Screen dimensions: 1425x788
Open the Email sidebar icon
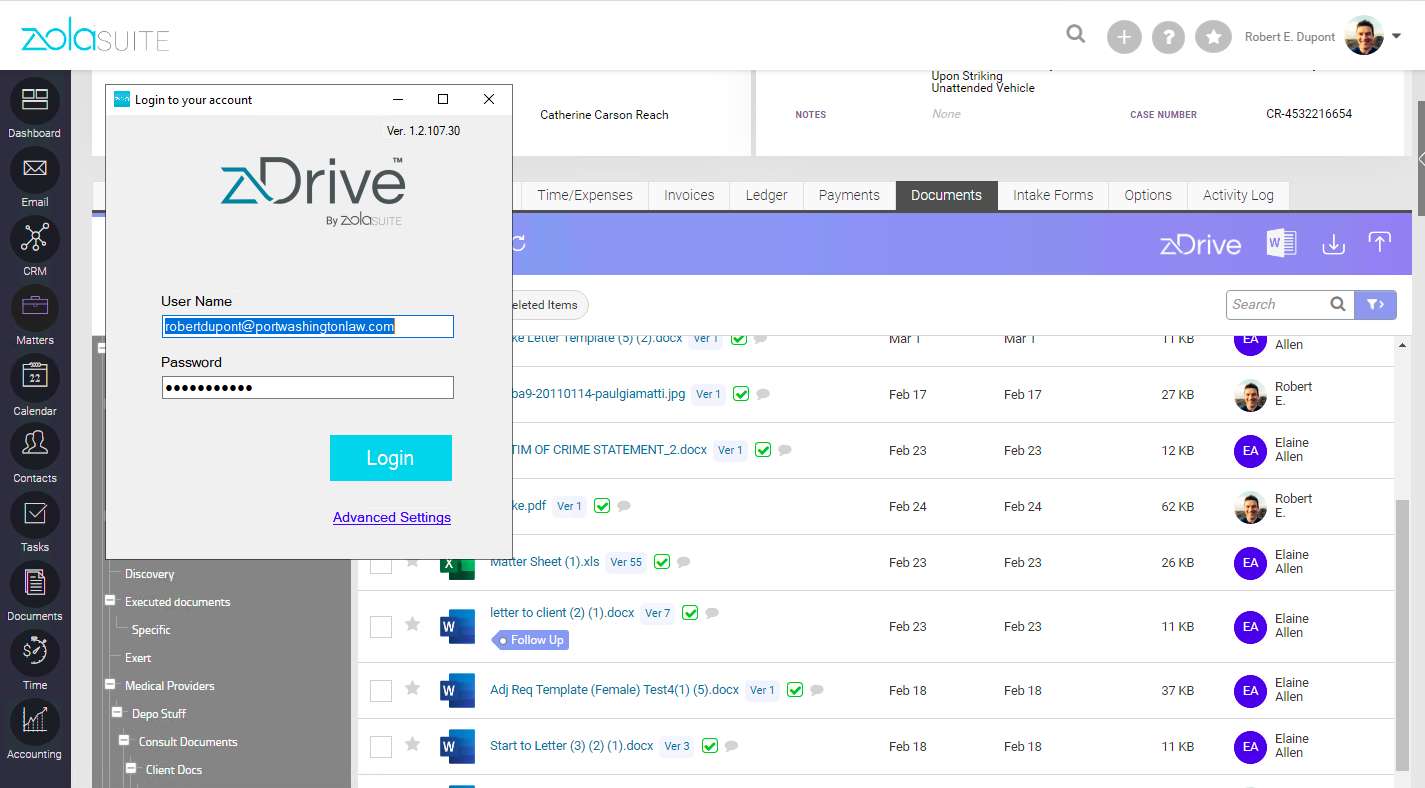click(35, 170)
